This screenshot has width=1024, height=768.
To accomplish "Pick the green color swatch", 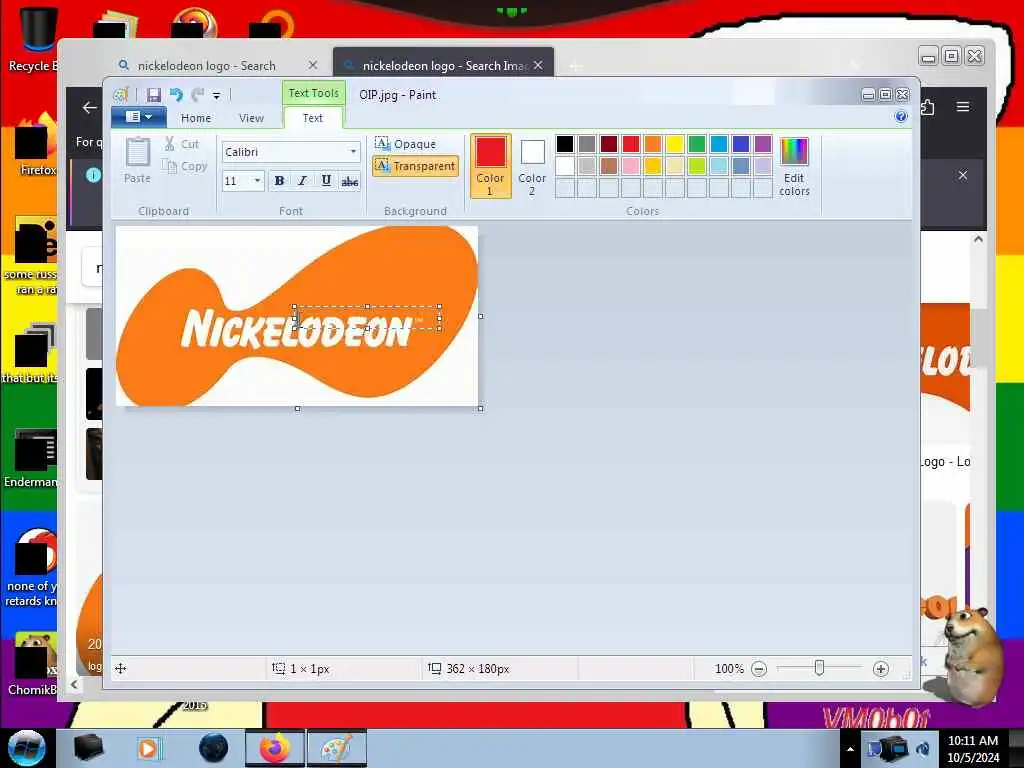I will tap(697, 144).
